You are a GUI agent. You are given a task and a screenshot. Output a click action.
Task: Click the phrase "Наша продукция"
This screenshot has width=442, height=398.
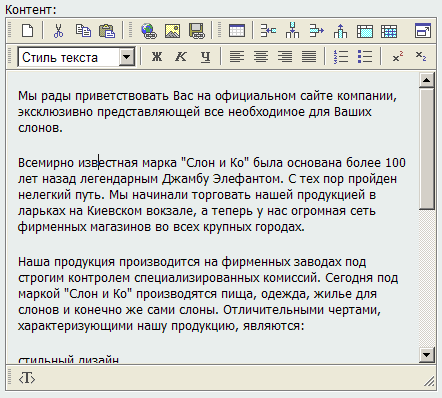click(66, 262)
